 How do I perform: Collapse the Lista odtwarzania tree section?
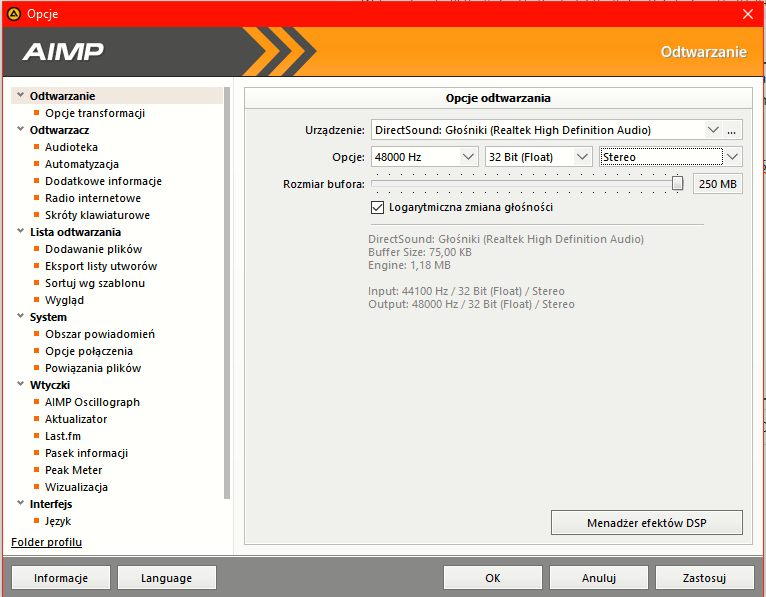coord(21,231)
